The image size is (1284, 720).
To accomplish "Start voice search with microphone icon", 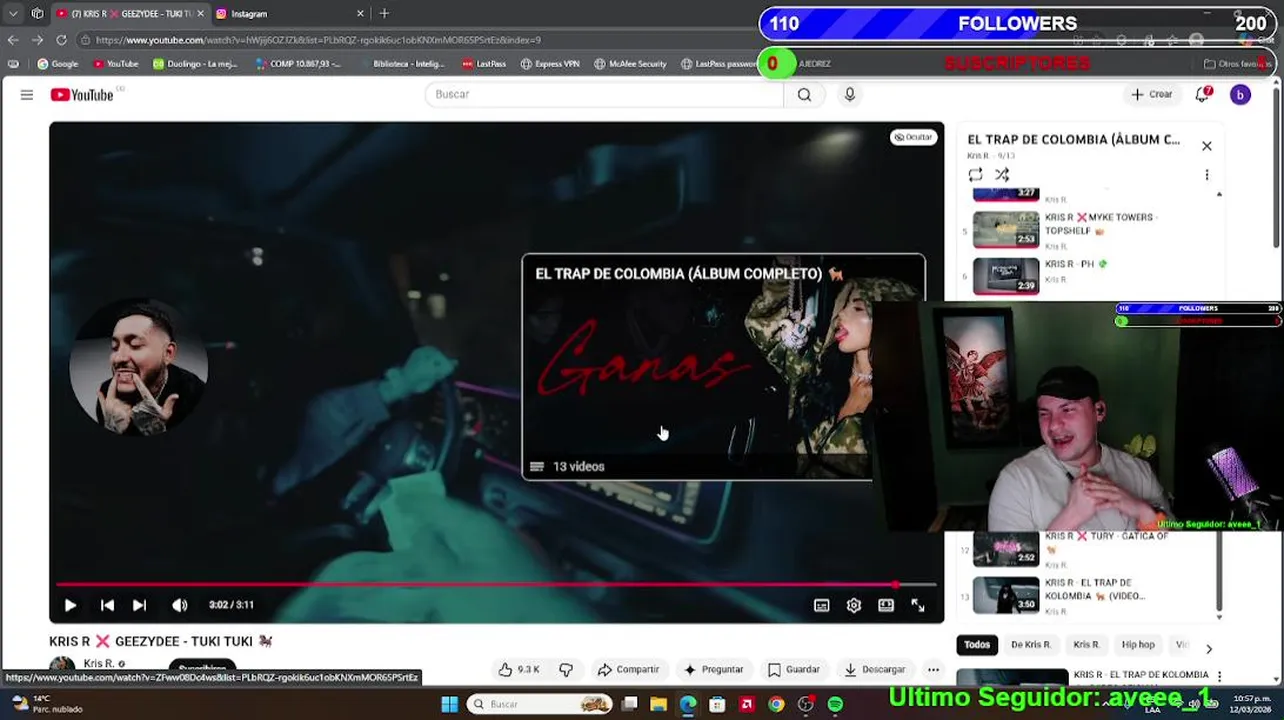I will click(x=849, y=94).
